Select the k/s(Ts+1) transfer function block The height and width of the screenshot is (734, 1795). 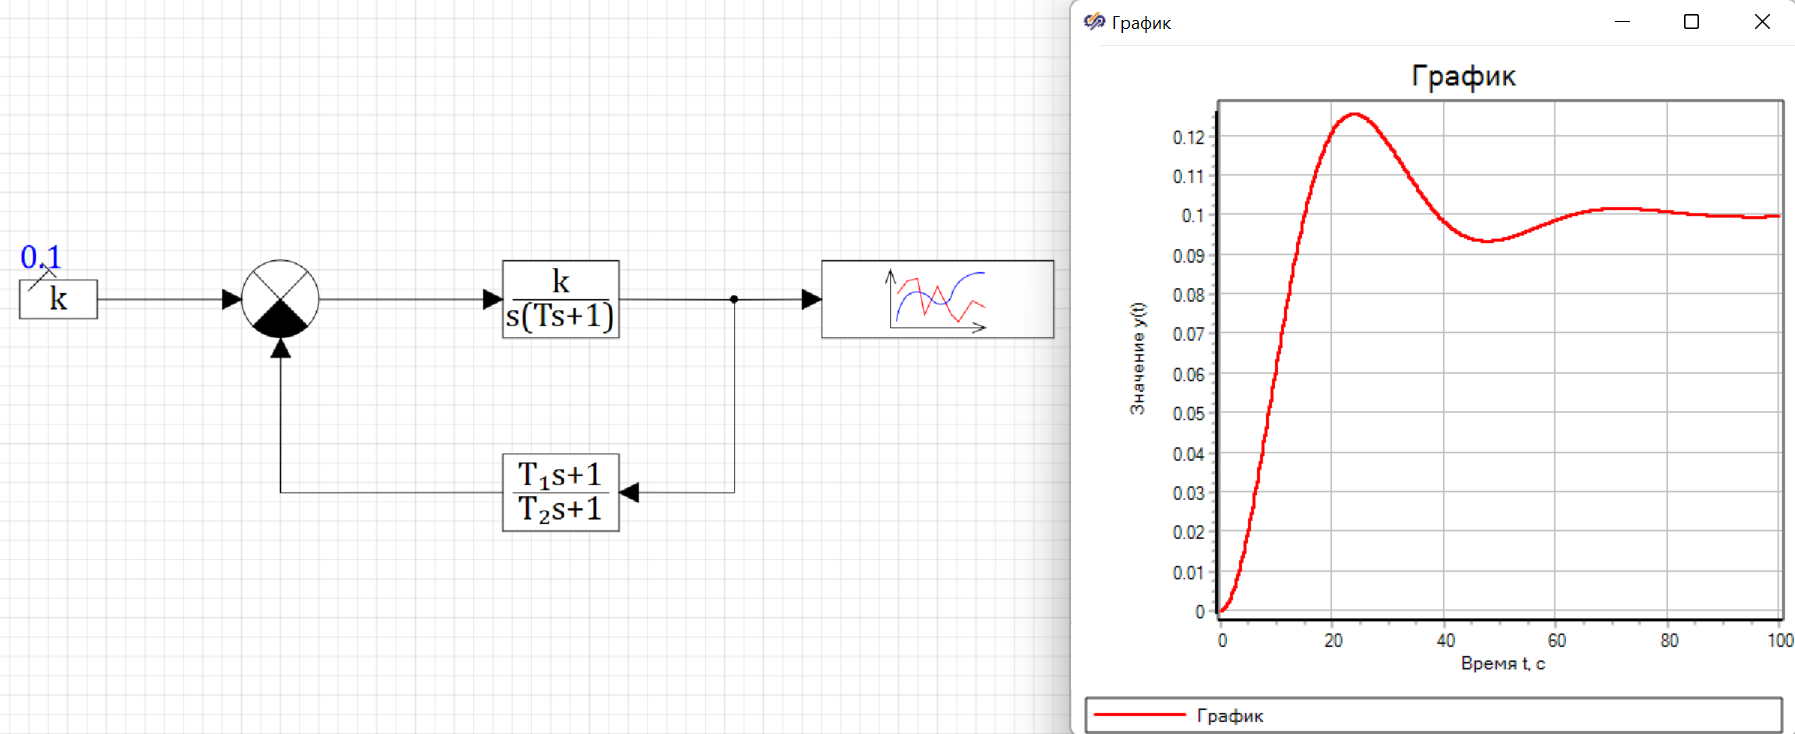pos(560,299)
